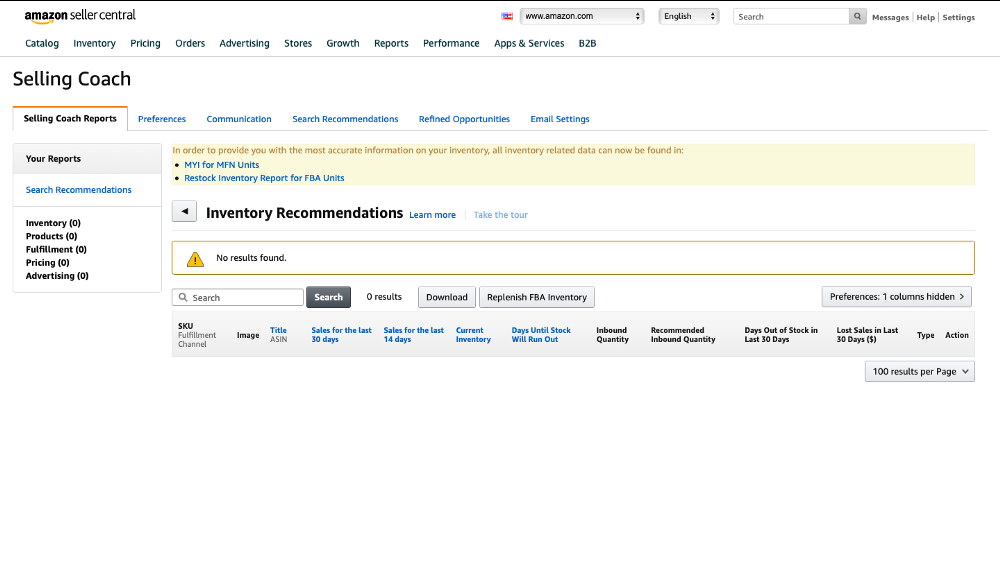Click the Recommended Inbound Quantity header
The width and height of the screenshot is (1000, 581).
tap(683, 335)
